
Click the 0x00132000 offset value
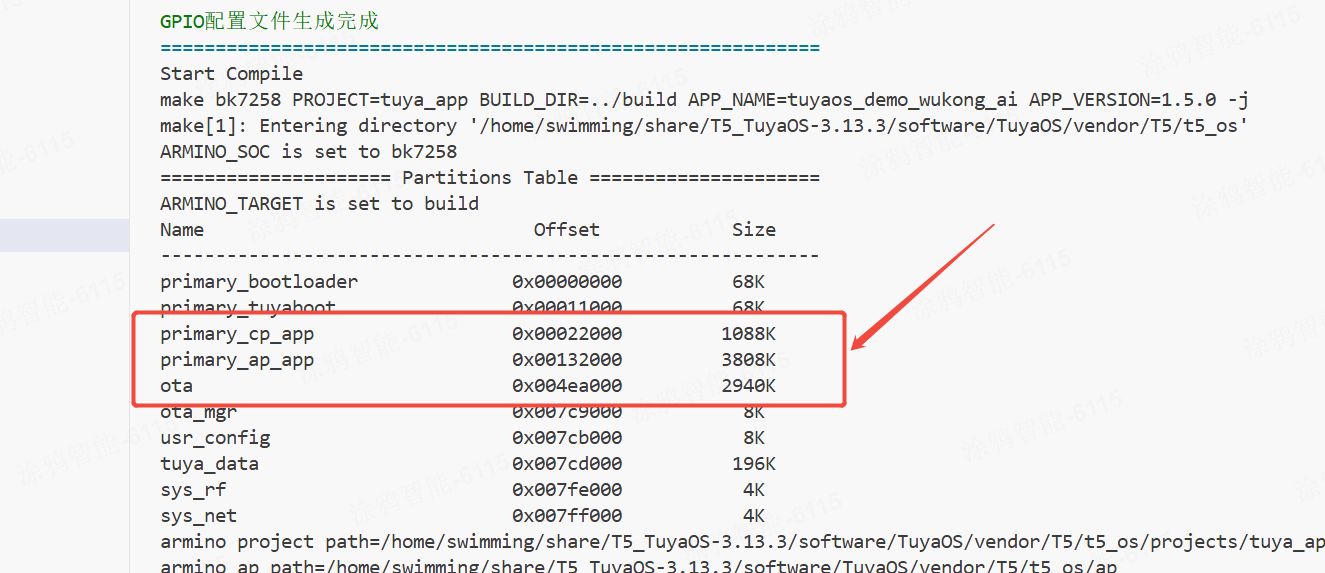pyautogui.click(x=566, y=360)
